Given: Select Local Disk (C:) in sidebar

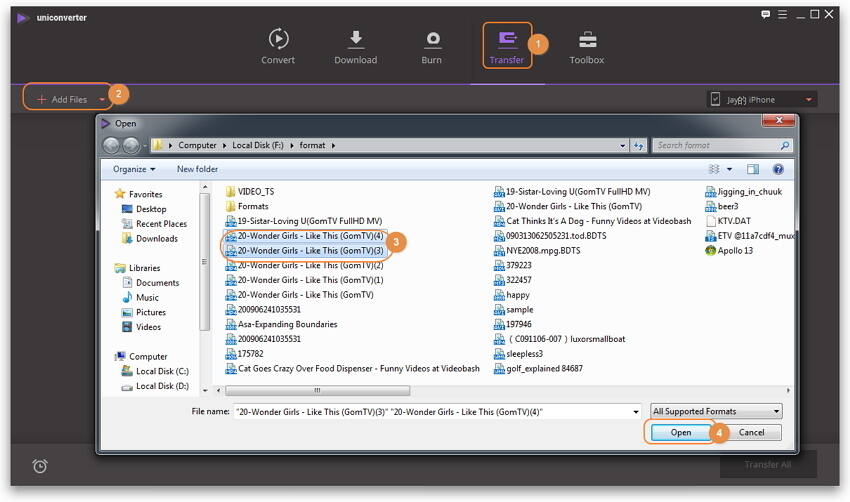Looking at the screenshot, I should [x=162, y=371].
